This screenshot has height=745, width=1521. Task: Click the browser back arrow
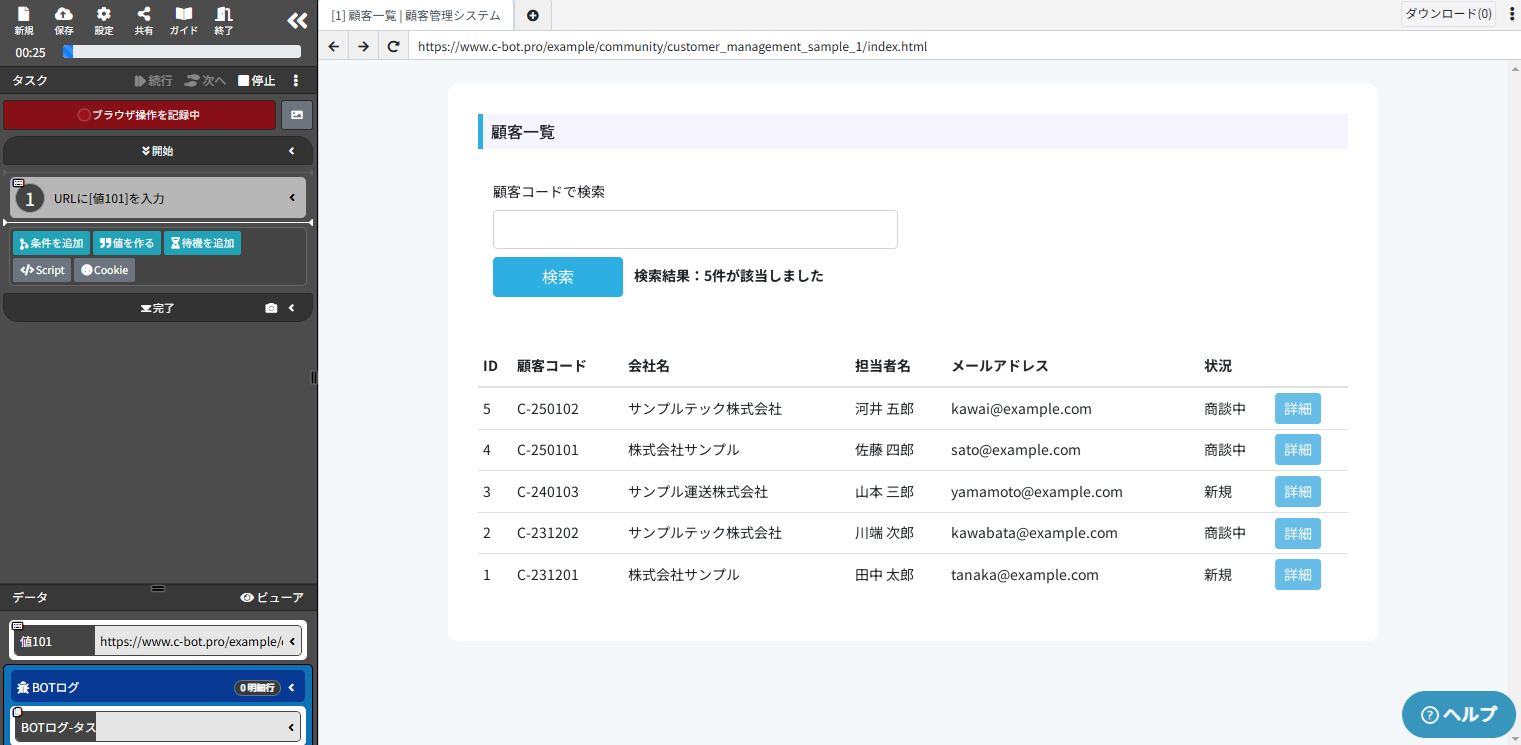pyautogui.click(x=334, y=46)
